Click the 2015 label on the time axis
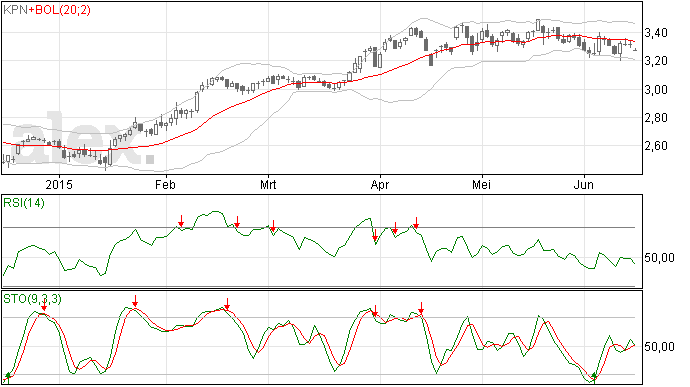Screen dimensions: 690x387 (59, 184)
